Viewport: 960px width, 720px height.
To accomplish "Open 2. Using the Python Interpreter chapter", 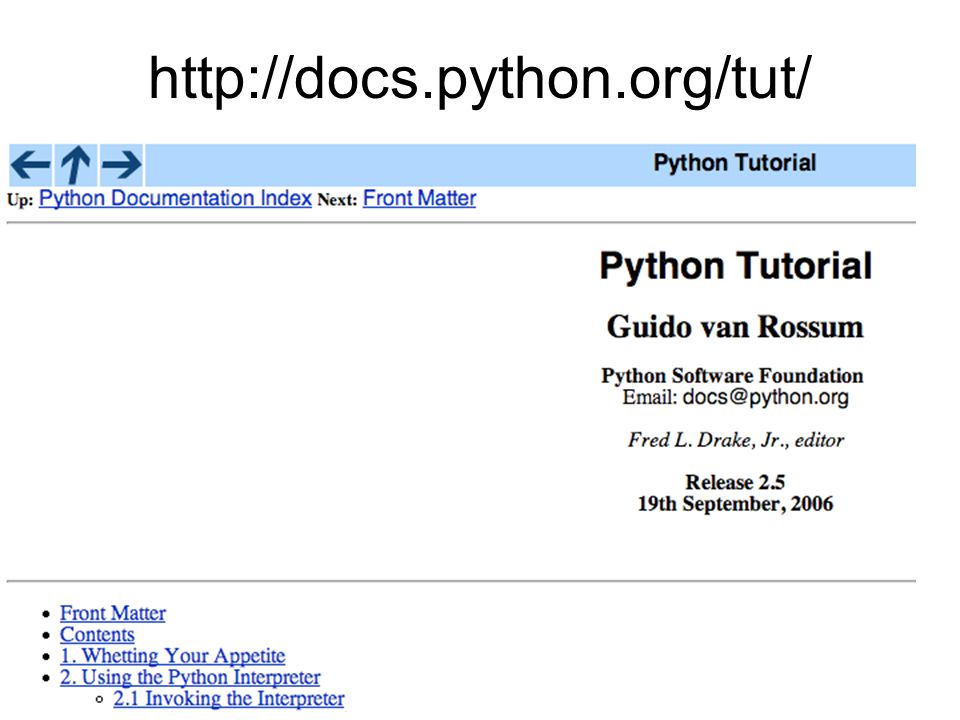I will pos(190,677).
